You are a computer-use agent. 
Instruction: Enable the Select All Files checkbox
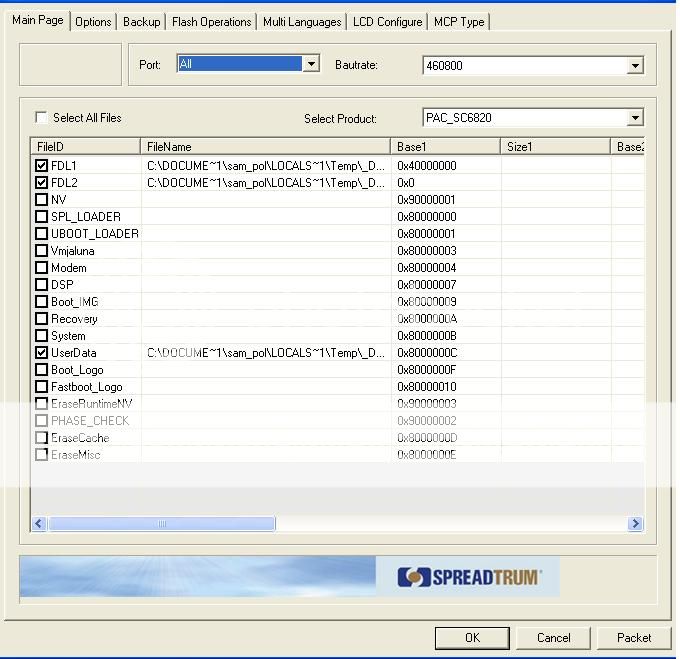point(41,118)
